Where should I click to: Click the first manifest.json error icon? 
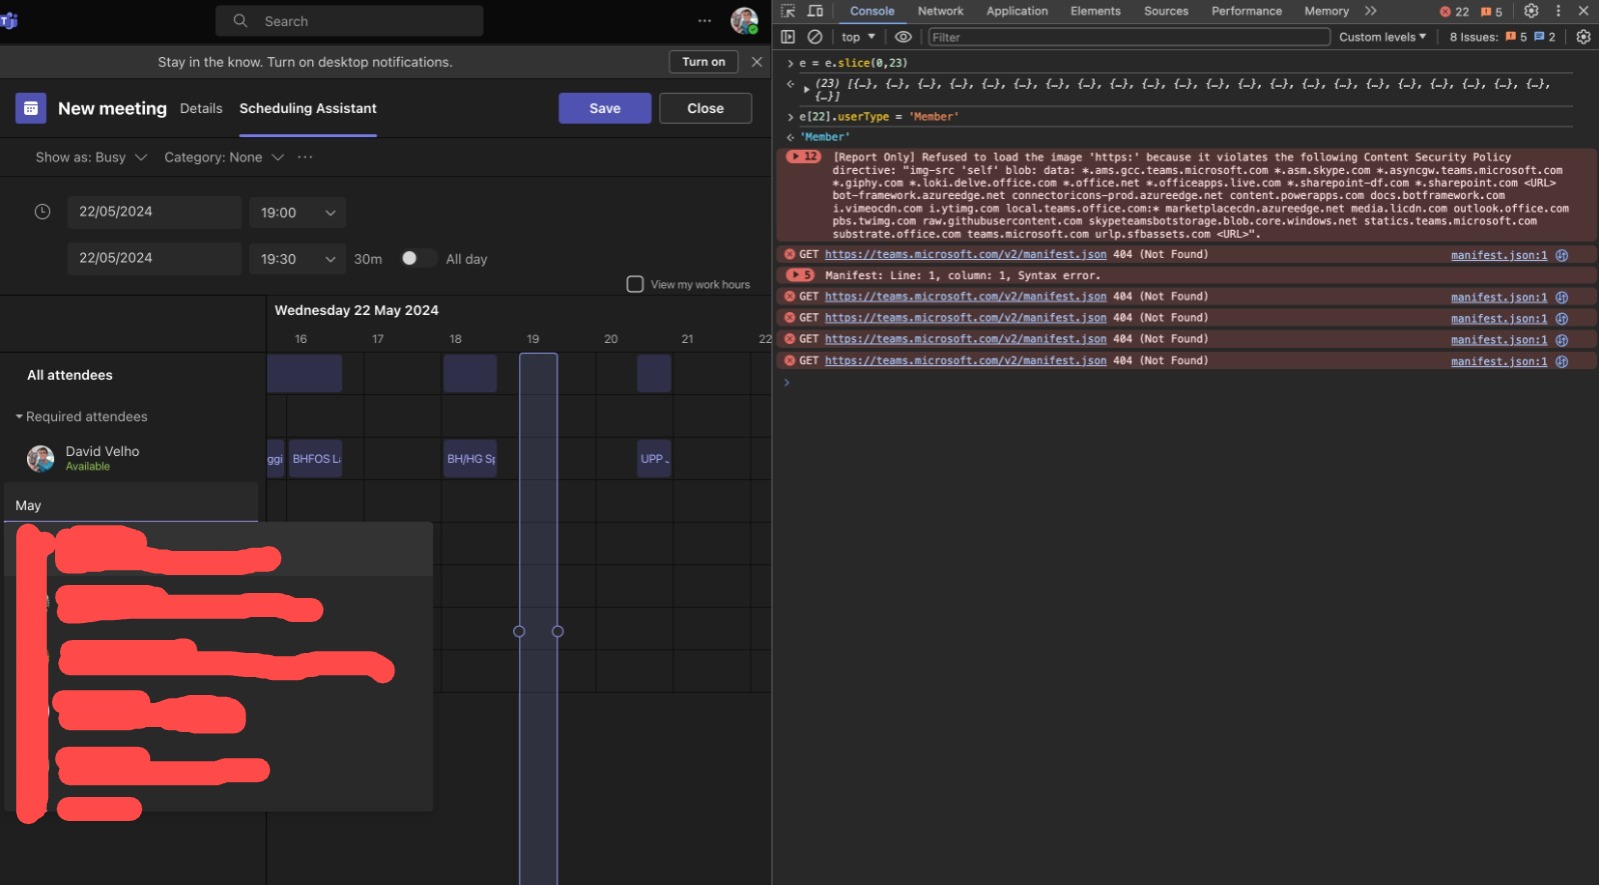click(x=789, y=254)
